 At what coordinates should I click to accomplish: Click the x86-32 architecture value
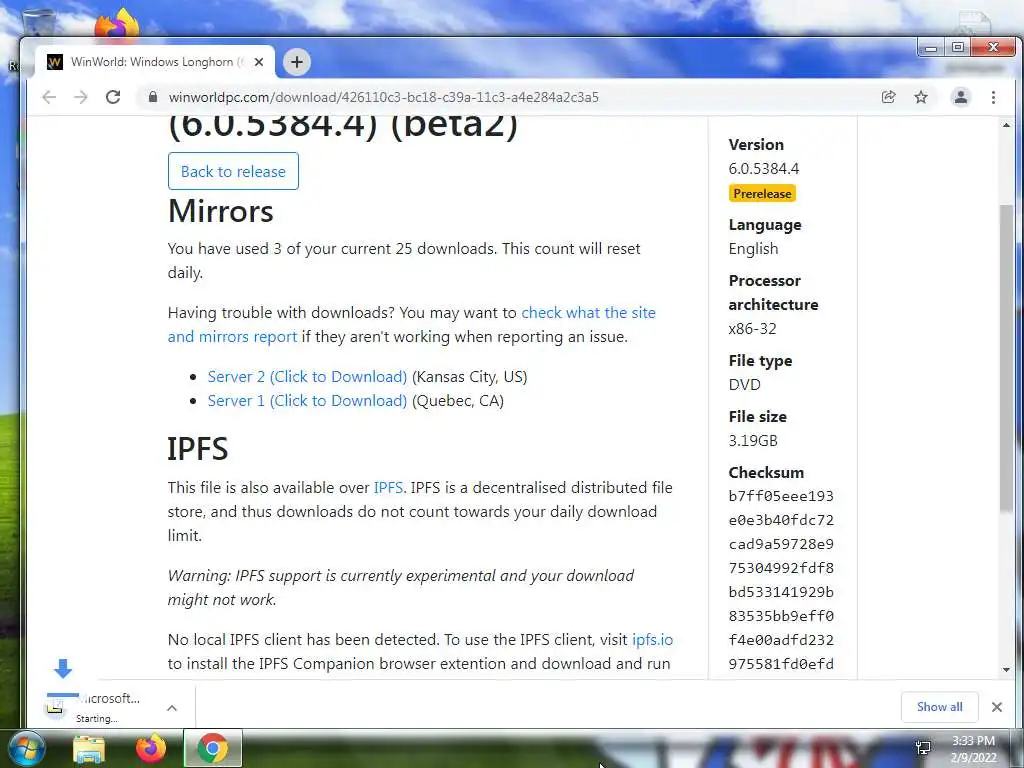[x=752, y=328]
